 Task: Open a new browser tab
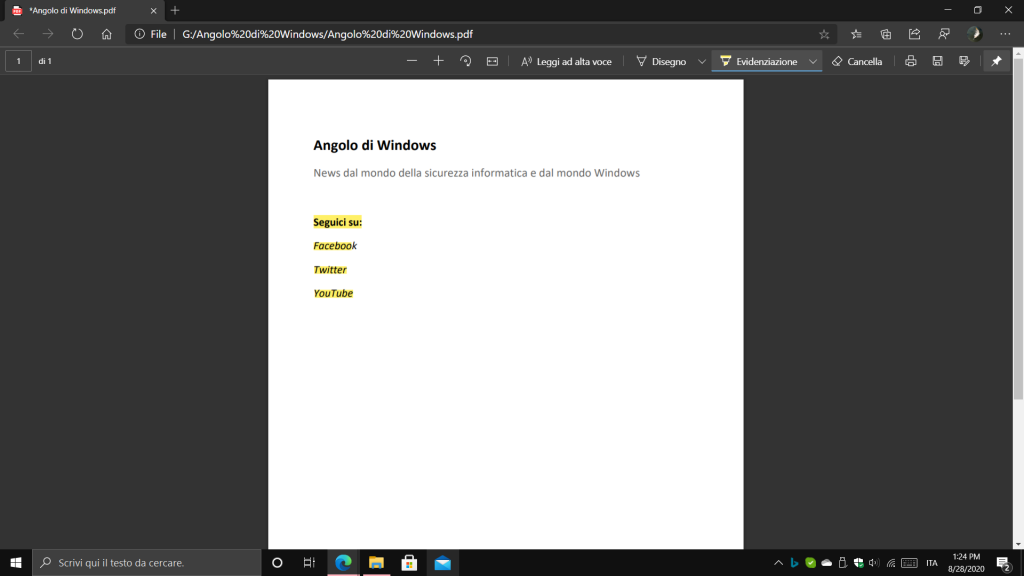coord(175,10)
